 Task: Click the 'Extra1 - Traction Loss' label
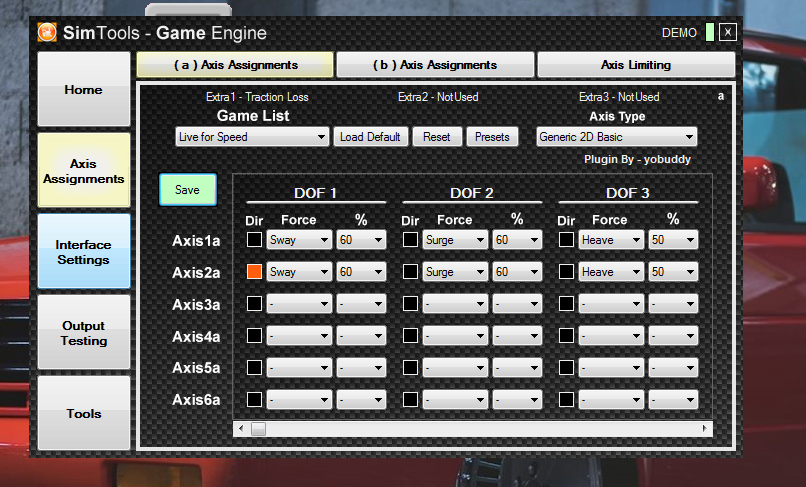click(257, 97)
